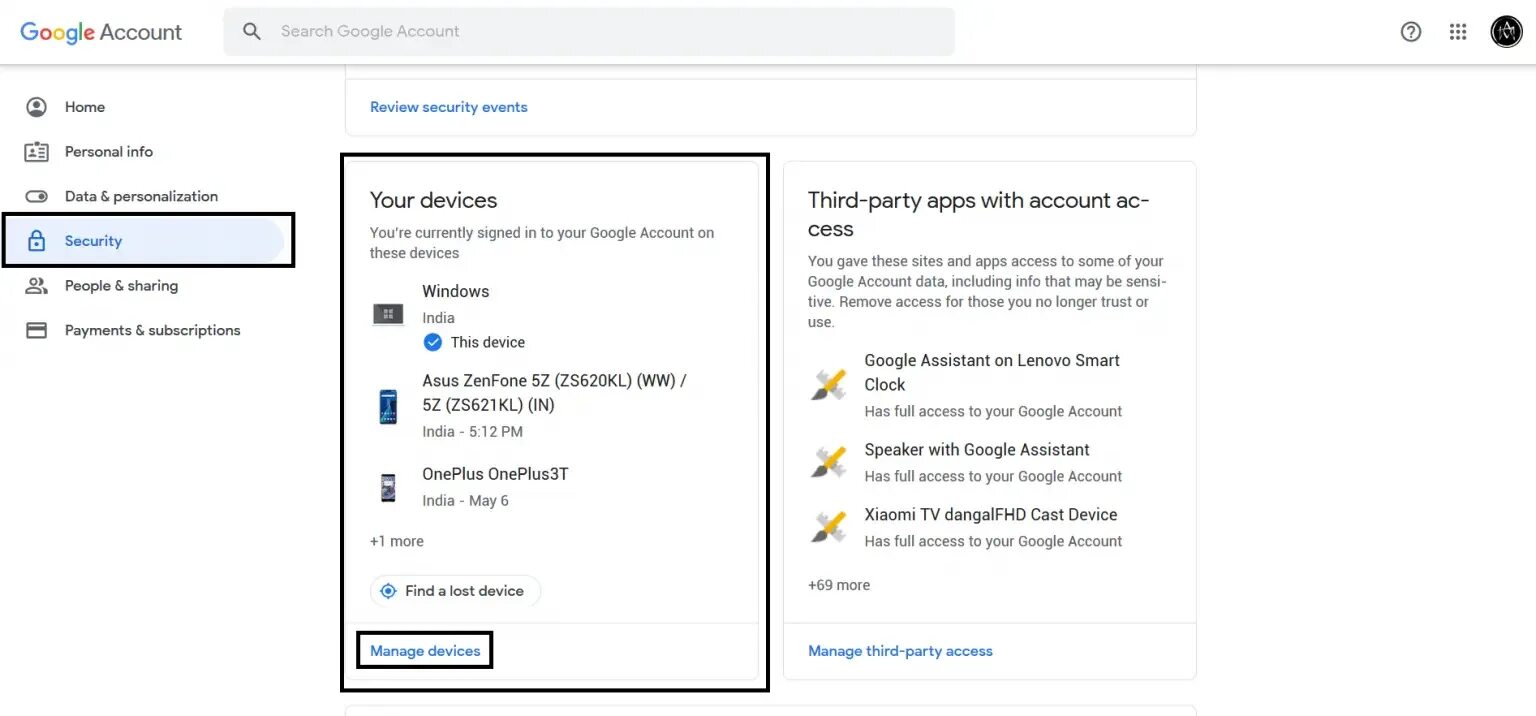Click the Security lock icon in sidebar

click(x=36, y=240)
